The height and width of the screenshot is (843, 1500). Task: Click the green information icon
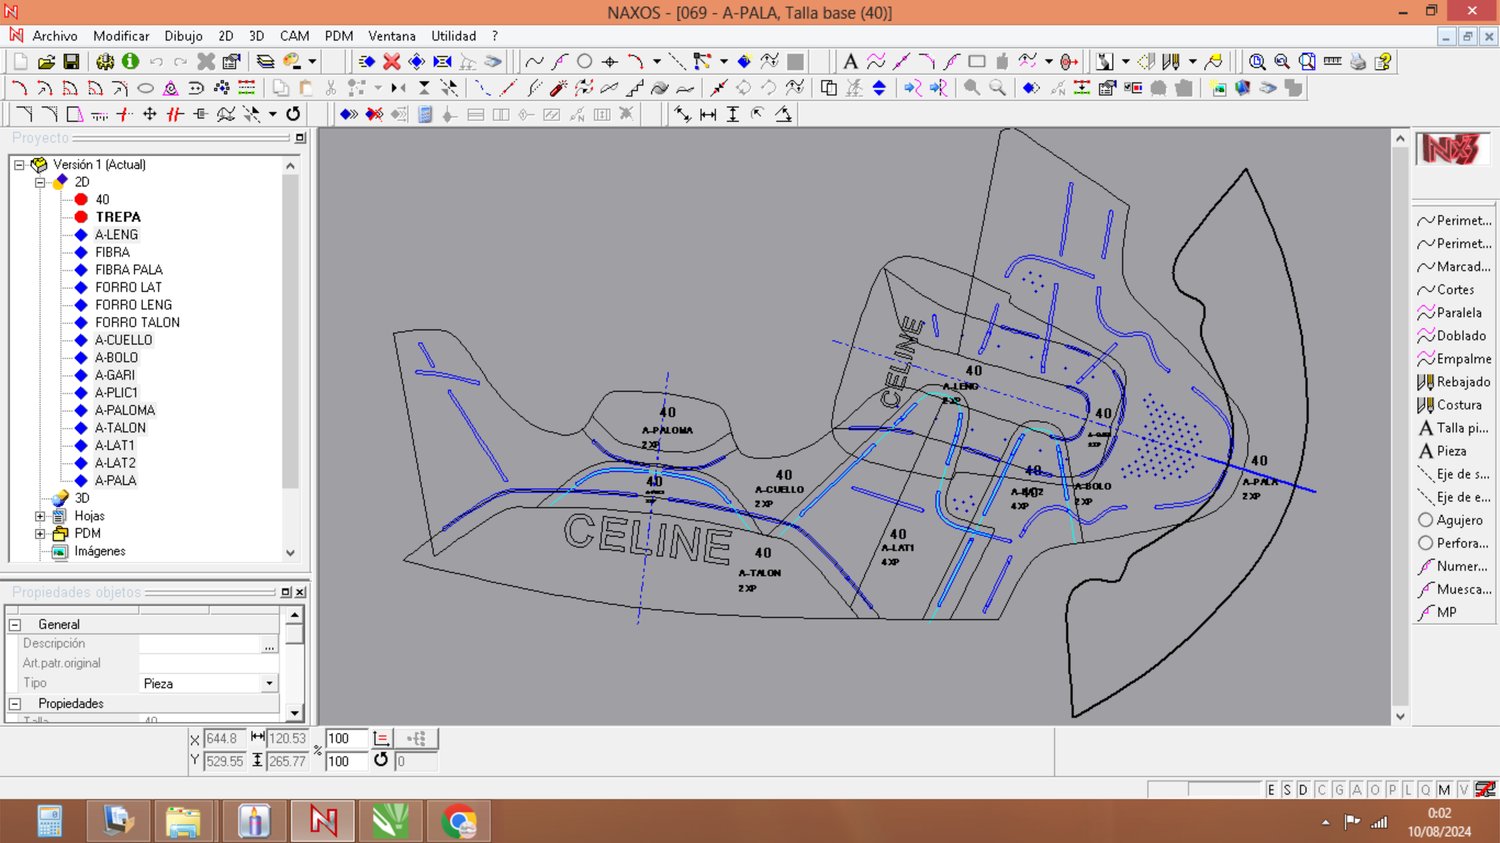click(x=130, y=62)
